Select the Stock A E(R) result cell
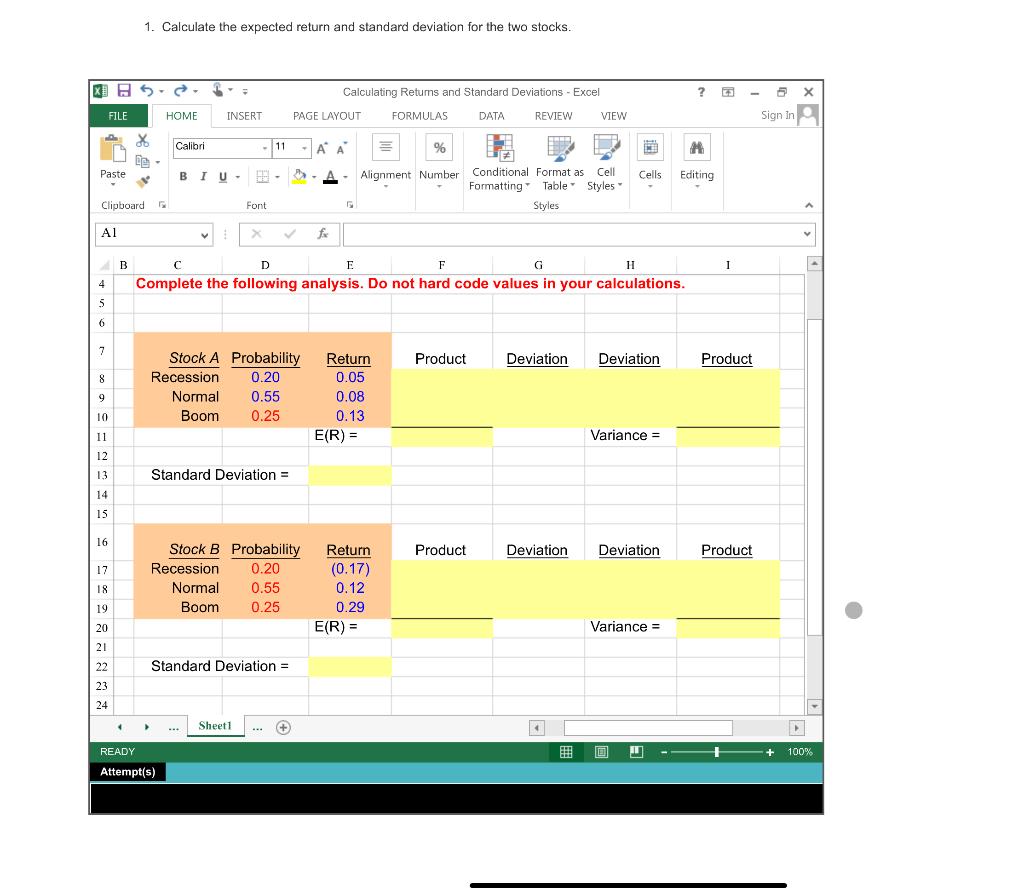This screenshot has height=895, width=1024. pos(441,436)
